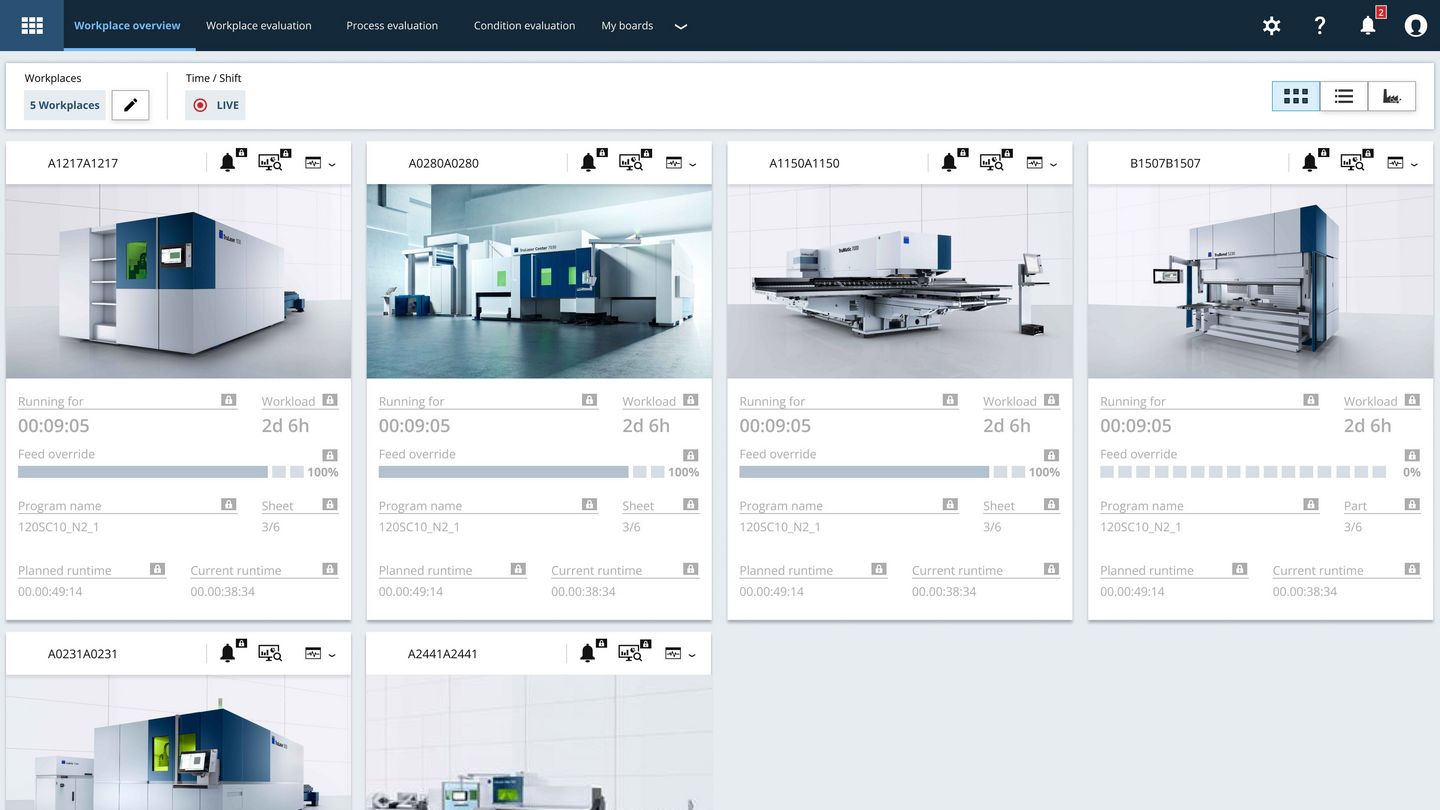
Task: Expand the My boards dropdown chevron
Action: coord(681,27)
